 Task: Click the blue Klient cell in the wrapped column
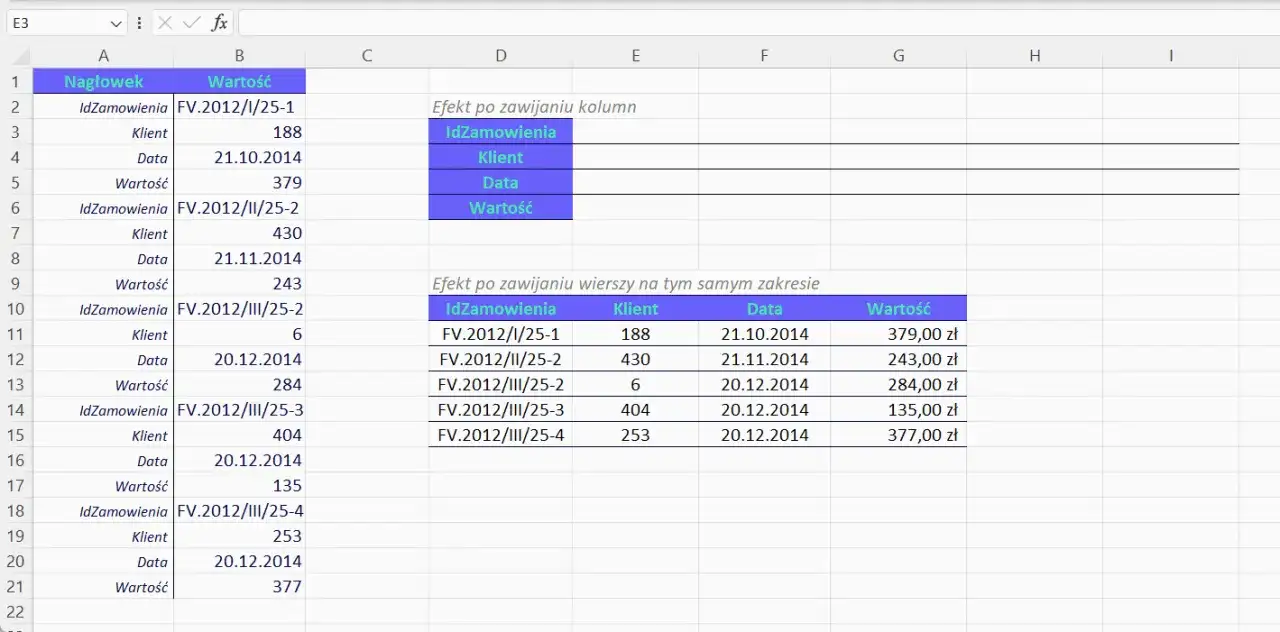click(500, 157)
